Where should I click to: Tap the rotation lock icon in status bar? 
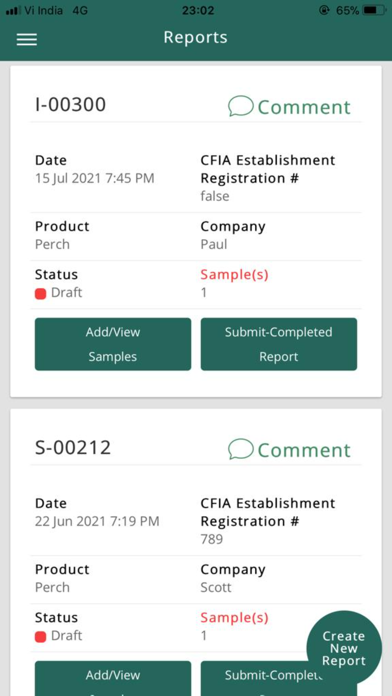click(325, 10)
